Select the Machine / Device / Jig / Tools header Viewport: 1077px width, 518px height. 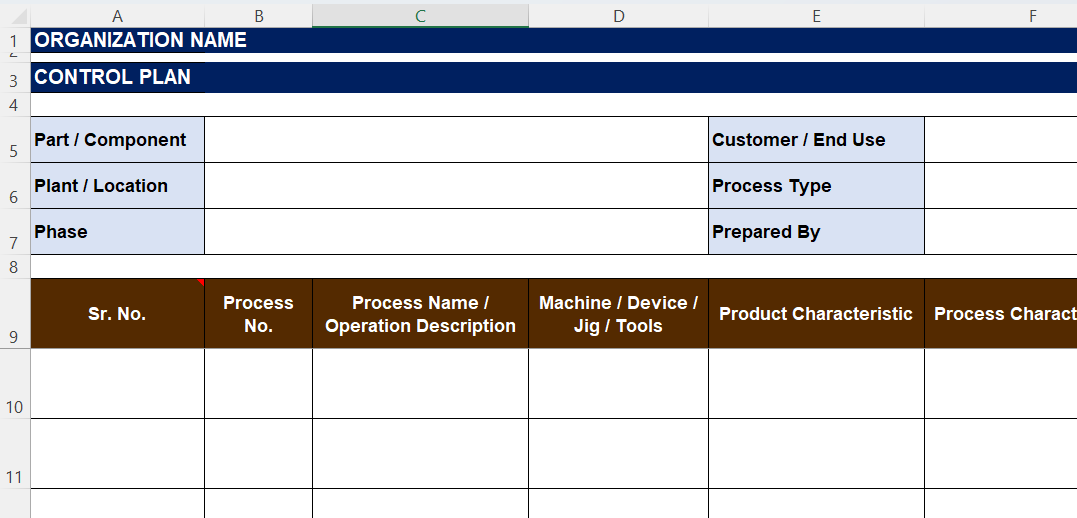point(618,314)
